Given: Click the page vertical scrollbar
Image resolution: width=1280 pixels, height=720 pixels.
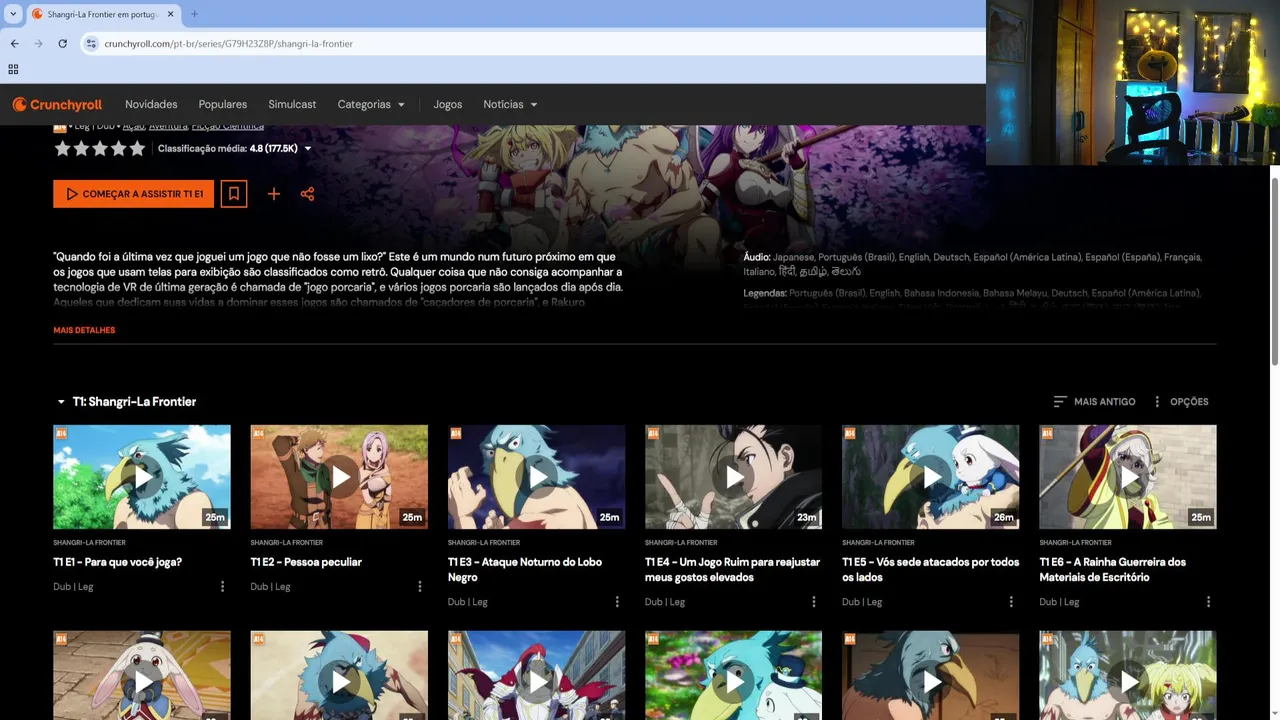Looking at the screenshot, I should (x=1274, y=270).
